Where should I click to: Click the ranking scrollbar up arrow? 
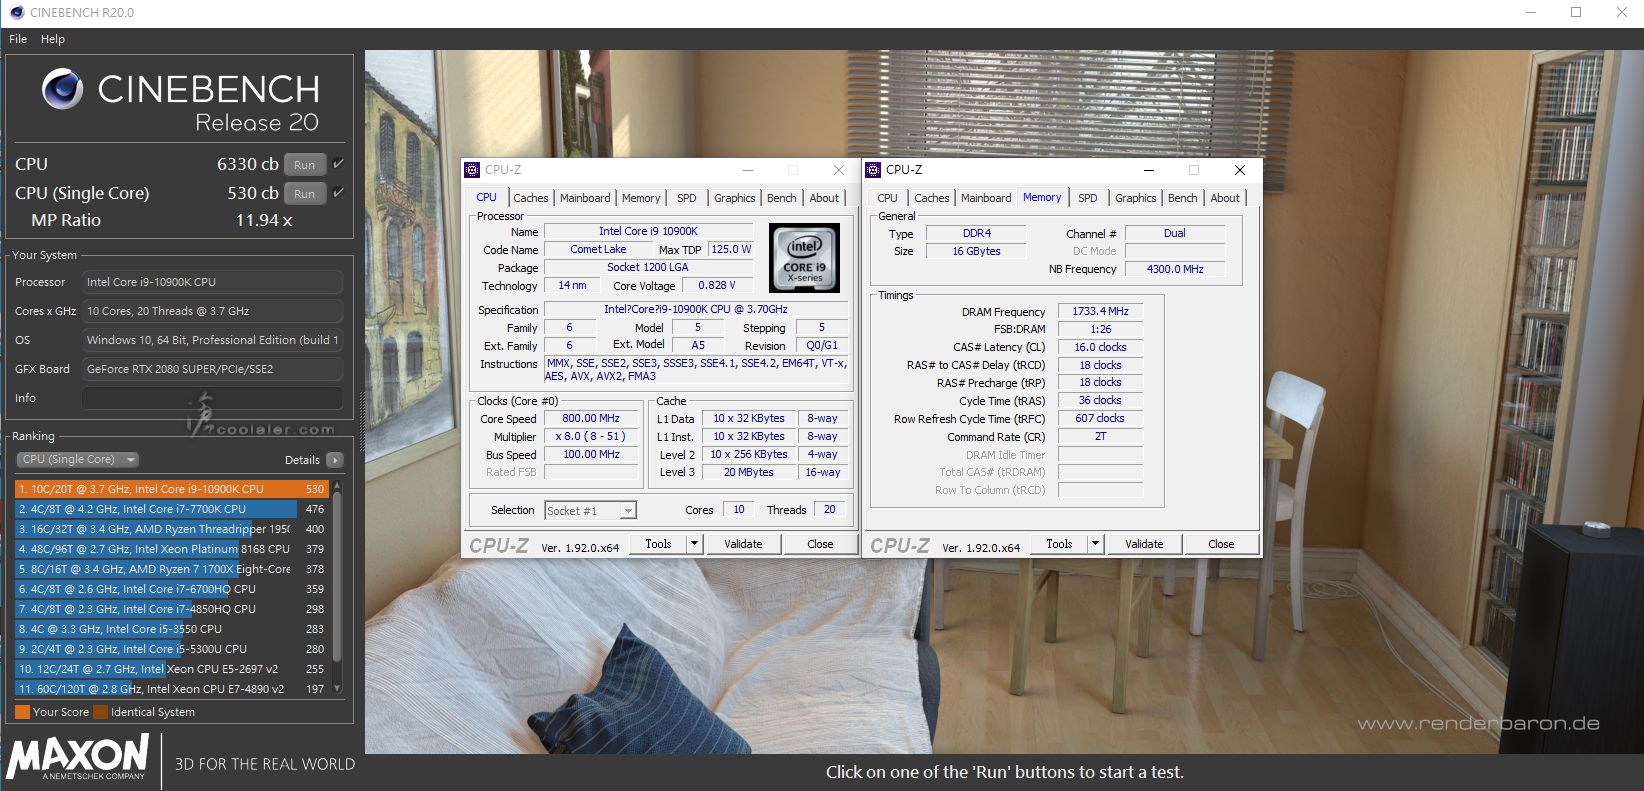point(337,486)
